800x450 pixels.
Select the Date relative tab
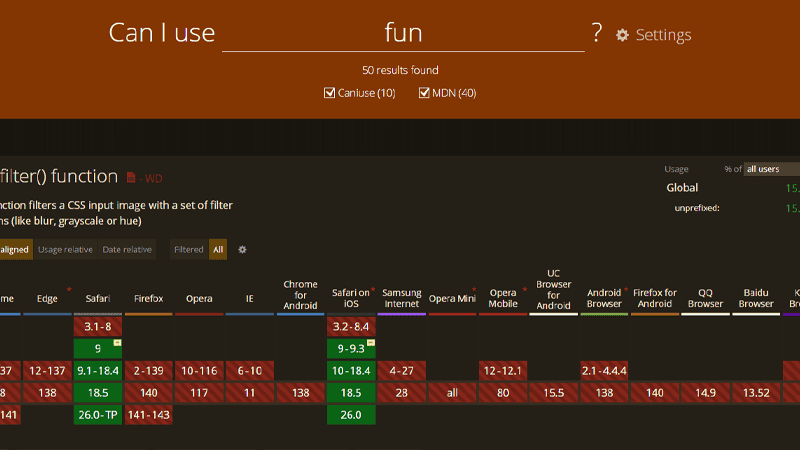click(127, 249)
